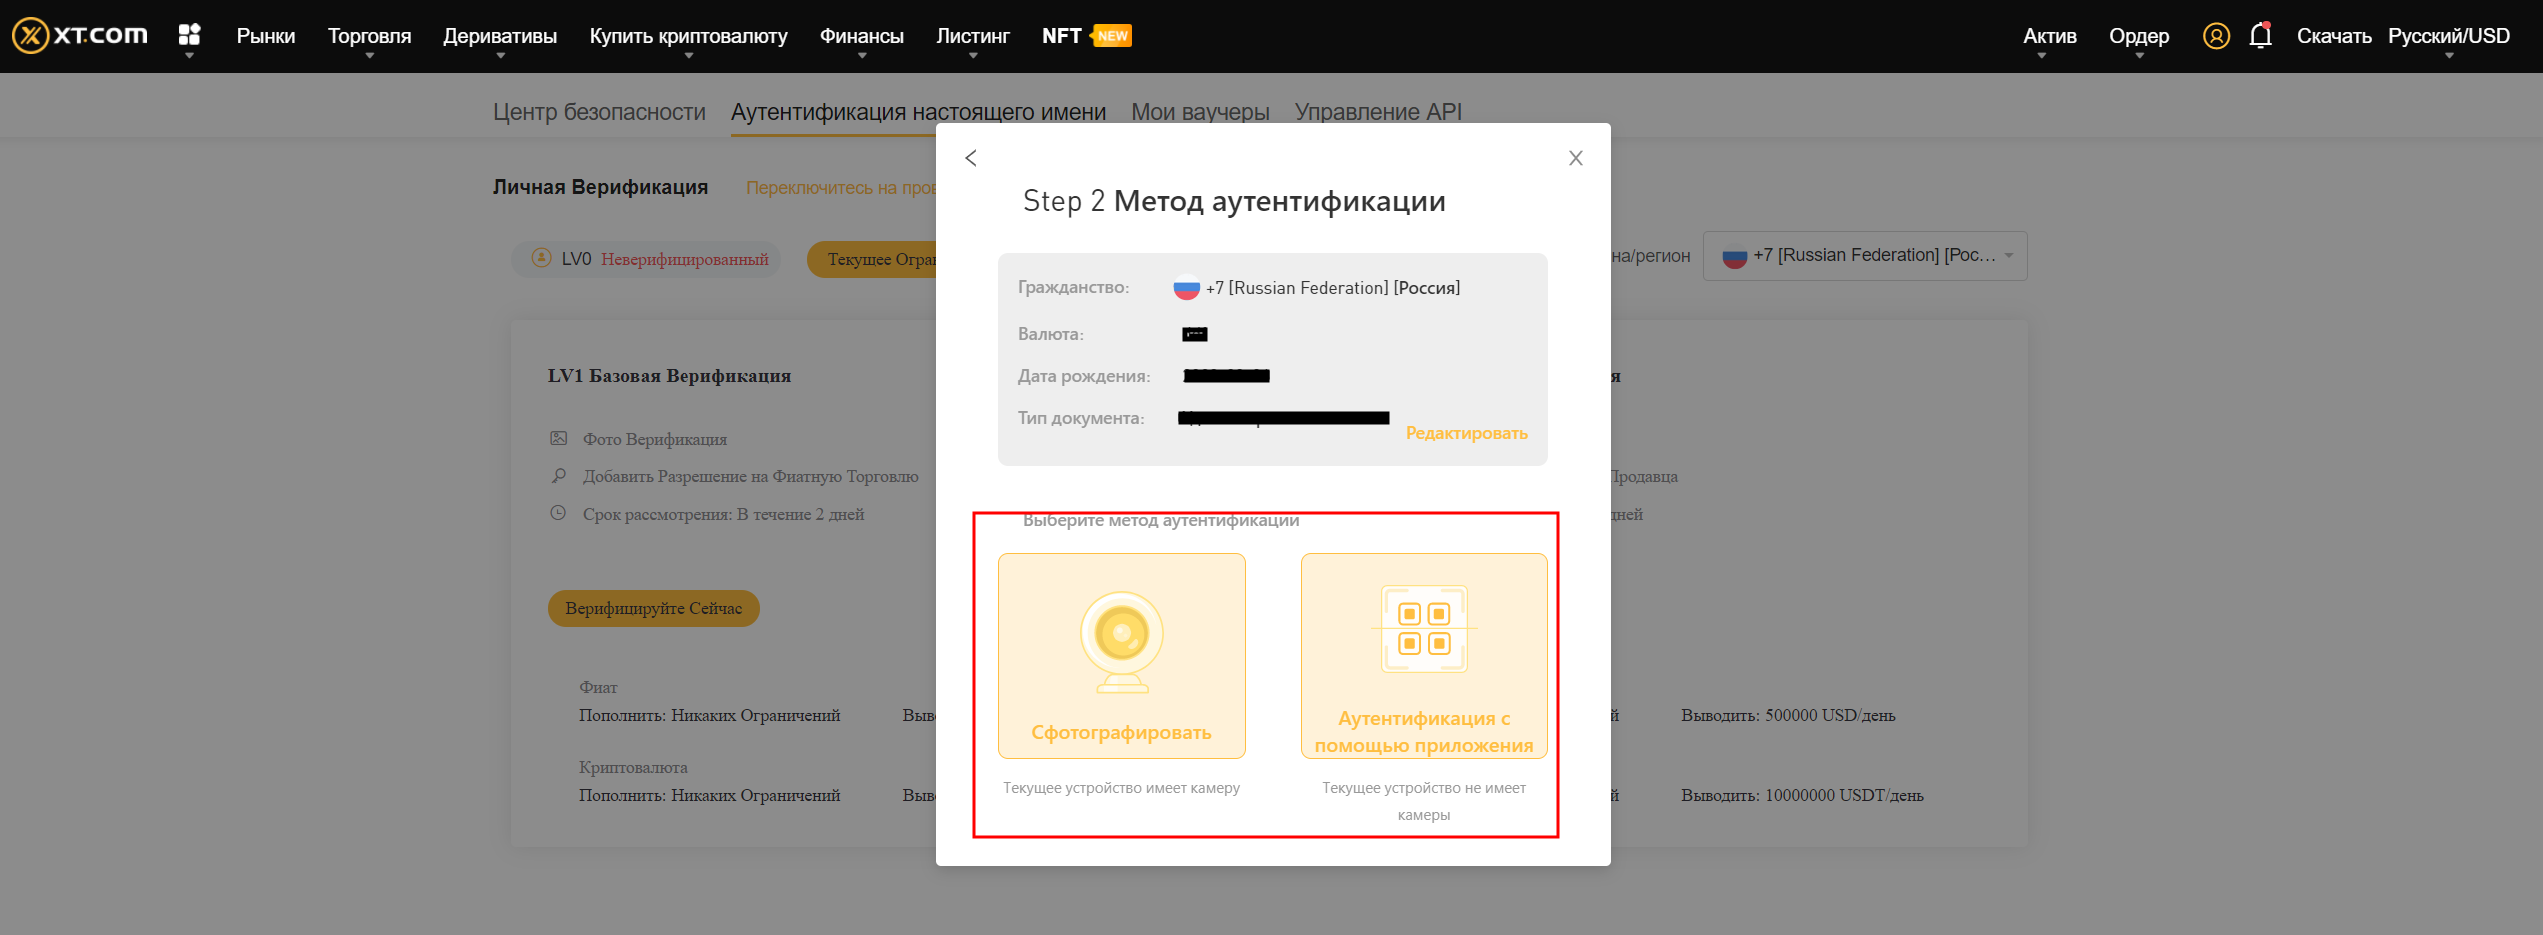Close the authentication method dialog
The height and width of the screenshot is (935, 2543).
(x=1576, y=158)
